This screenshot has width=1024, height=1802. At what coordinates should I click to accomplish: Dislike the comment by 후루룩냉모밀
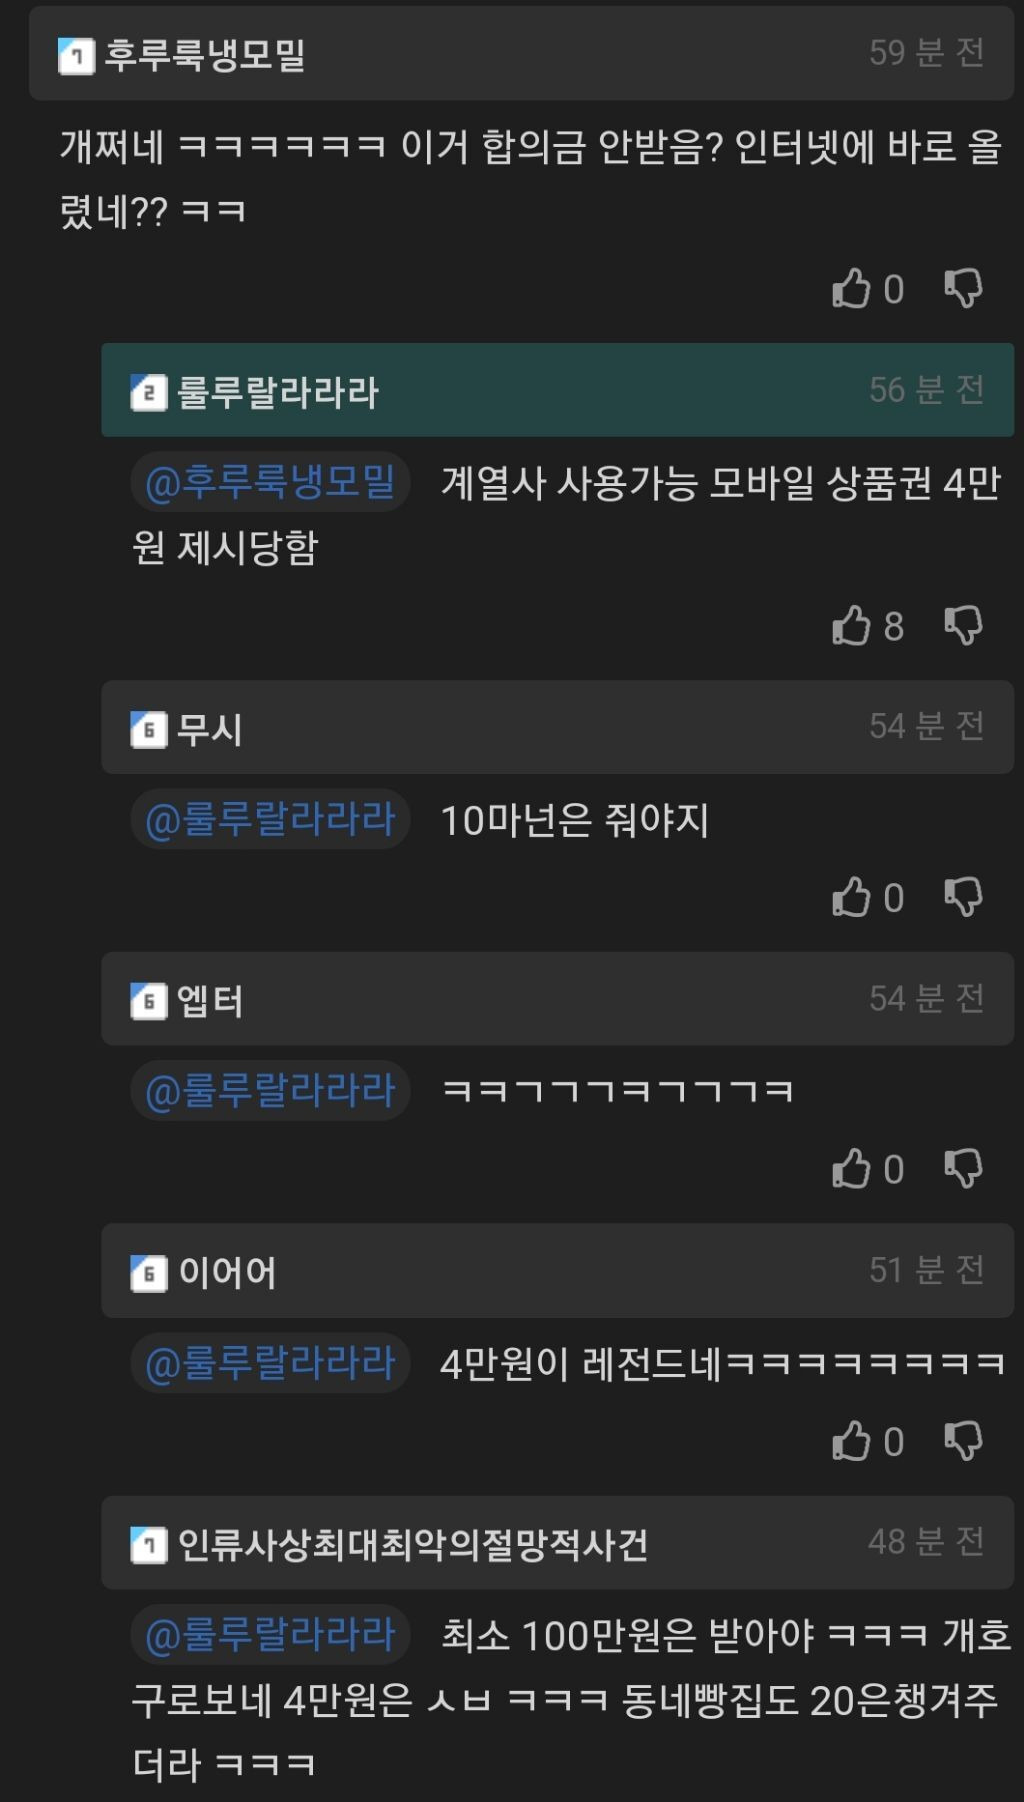pos(964,289)
